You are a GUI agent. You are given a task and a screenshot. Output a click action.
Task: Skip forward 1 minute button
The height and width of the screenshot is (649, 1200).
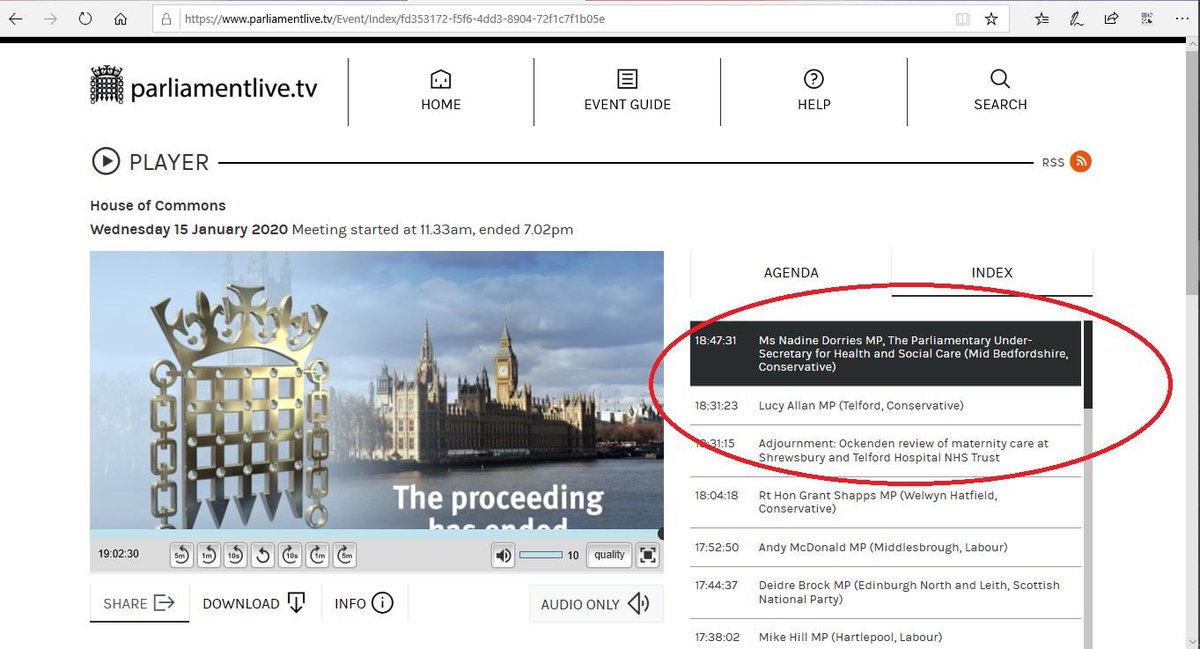317,555
